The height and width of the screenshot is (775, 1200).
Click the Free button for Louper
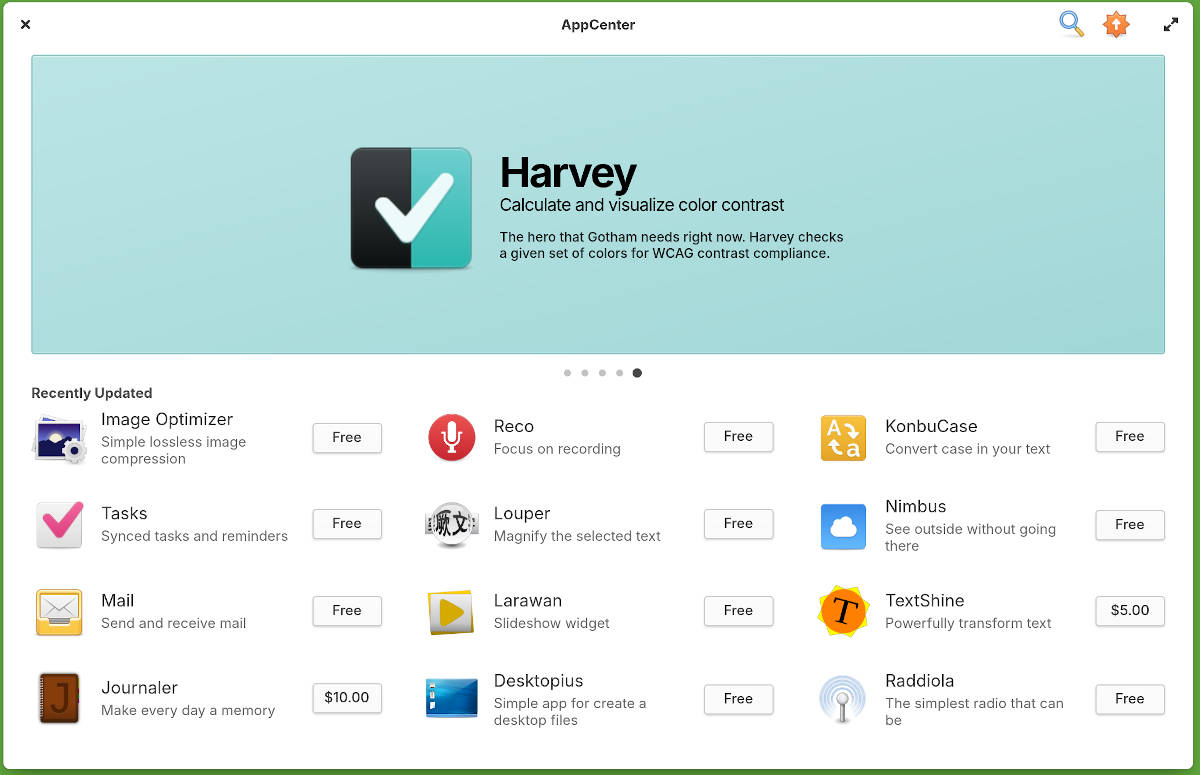click(738, 523)
